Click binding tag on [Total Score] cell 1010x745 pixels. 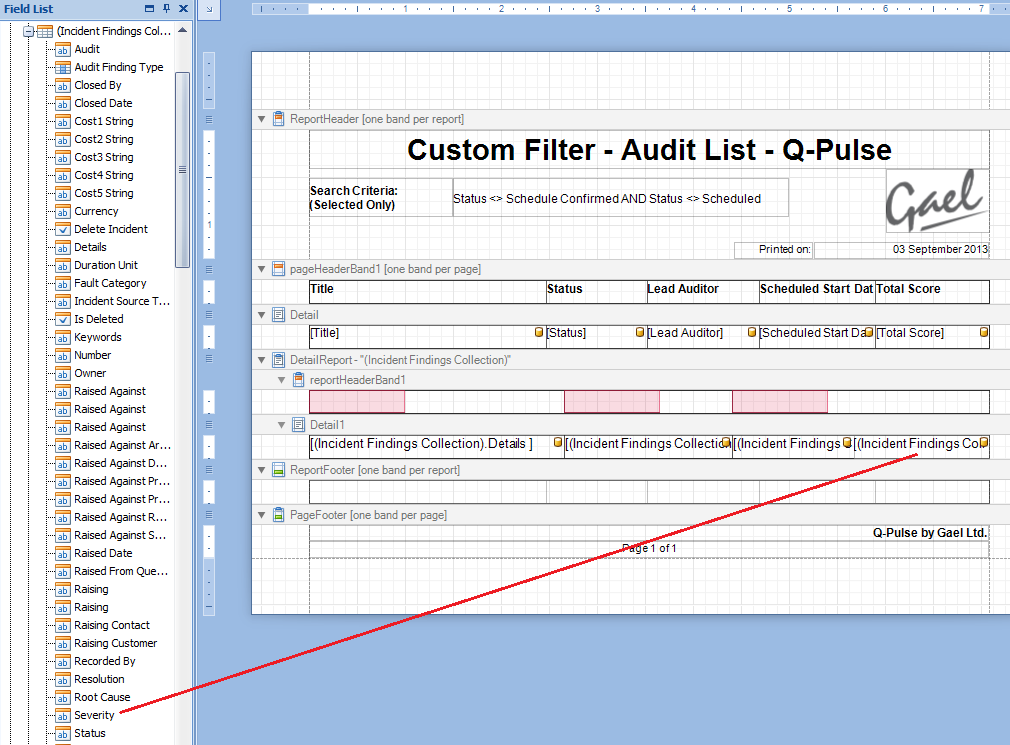click(984, 332)
